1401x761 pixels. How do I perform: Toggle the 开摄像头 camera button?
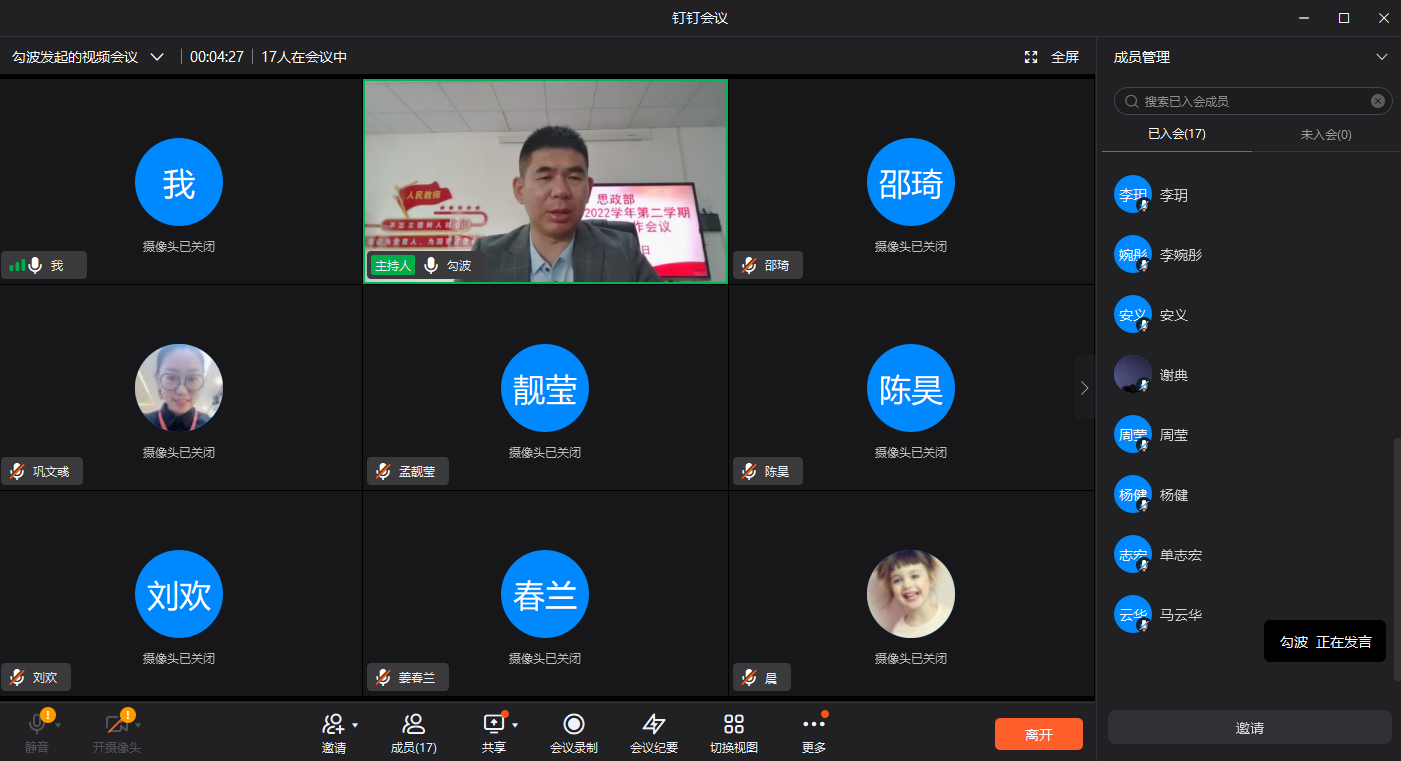pos(116,725)
